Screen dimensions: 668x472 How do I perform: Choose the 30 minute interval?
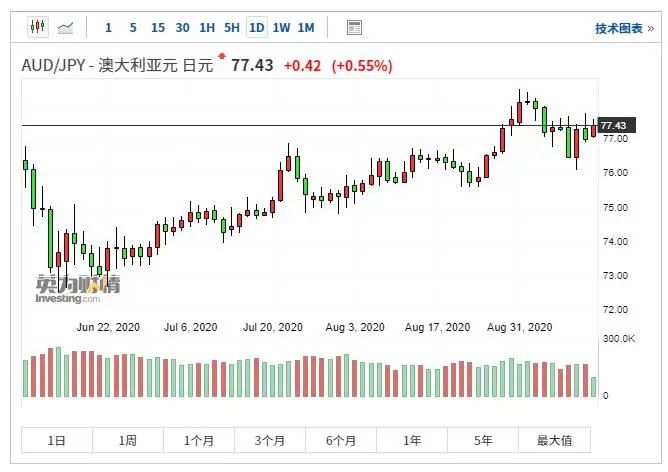pyautogui.click(x=182, y=28)
